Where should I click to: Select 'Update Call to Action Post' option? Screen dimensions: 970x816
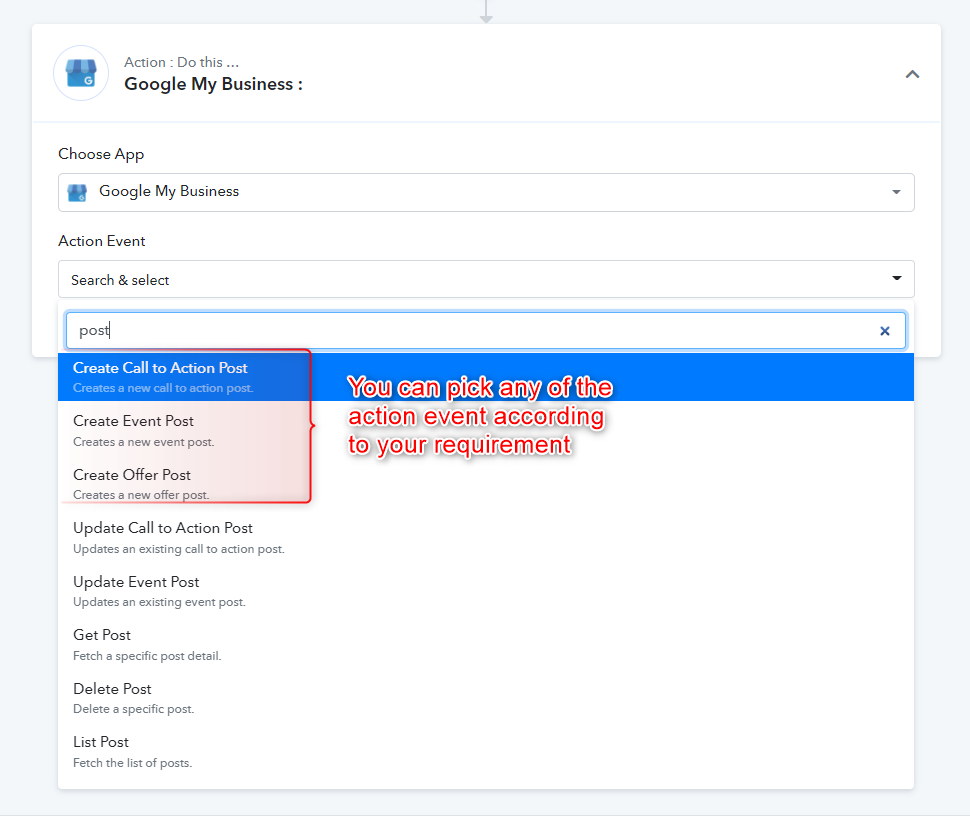[x=486, y=538]
